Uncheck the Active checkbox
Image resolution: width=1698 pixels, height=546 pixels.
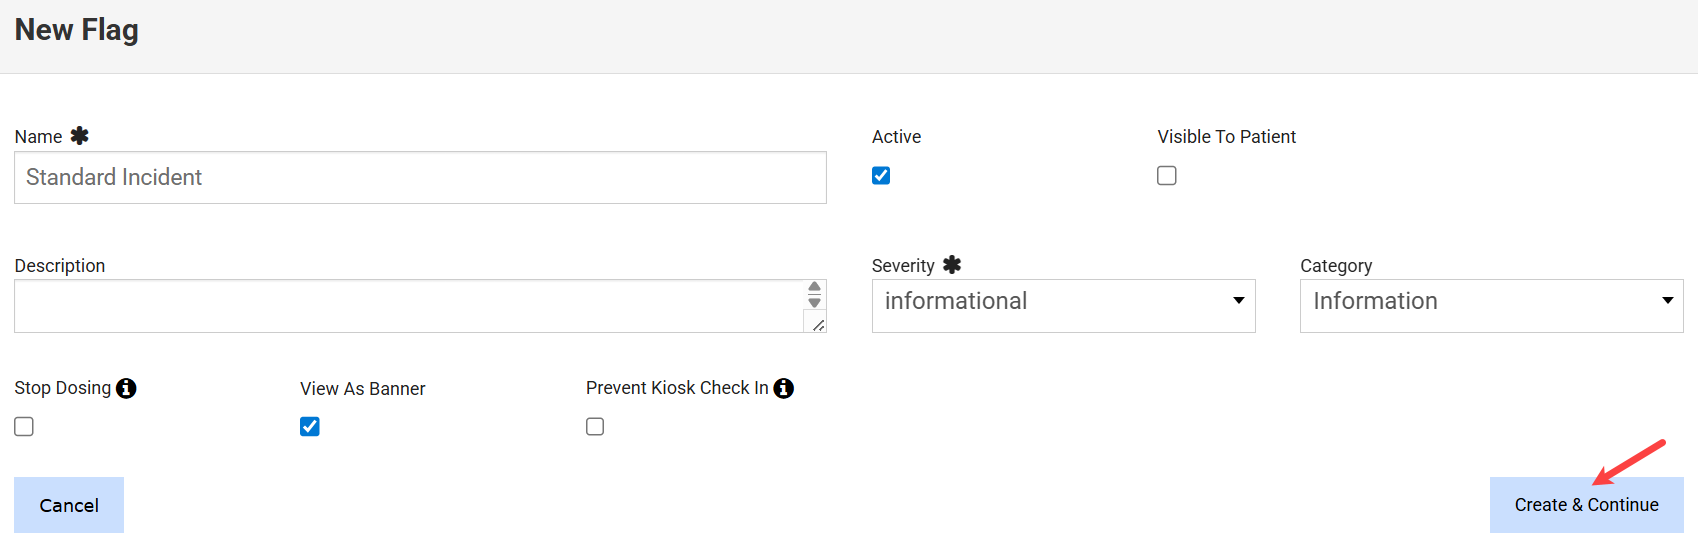pos(881,176)
